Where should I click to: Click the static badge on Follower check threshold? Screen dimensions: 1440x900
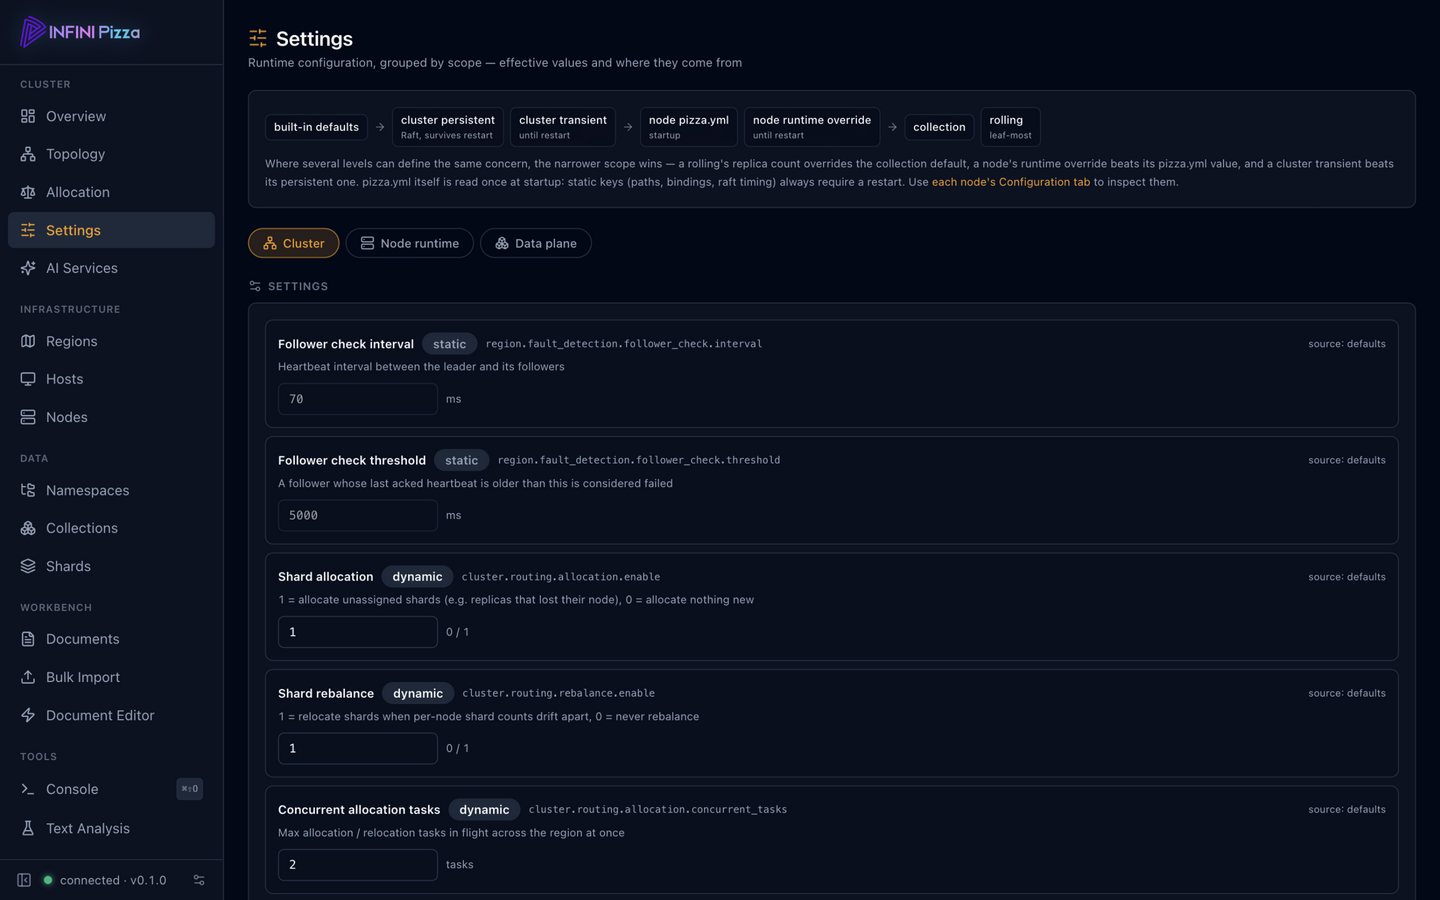(x=462, y=460)
